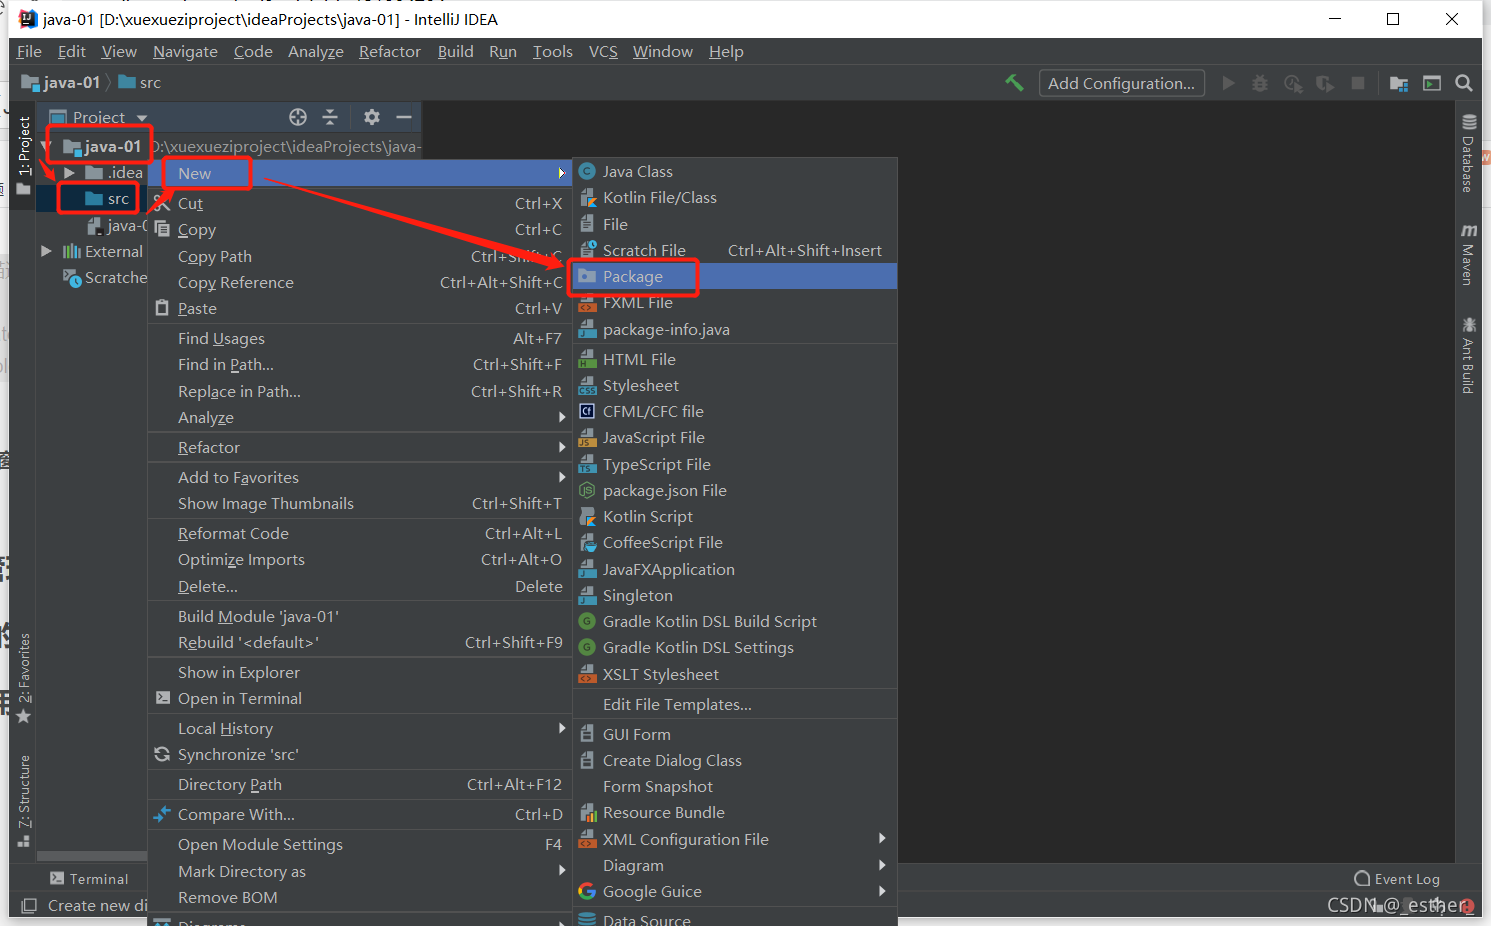Expand External Libraries tree node
Image resolution: width=1491 pixels, height=926 pixels.
click(46, 251)
